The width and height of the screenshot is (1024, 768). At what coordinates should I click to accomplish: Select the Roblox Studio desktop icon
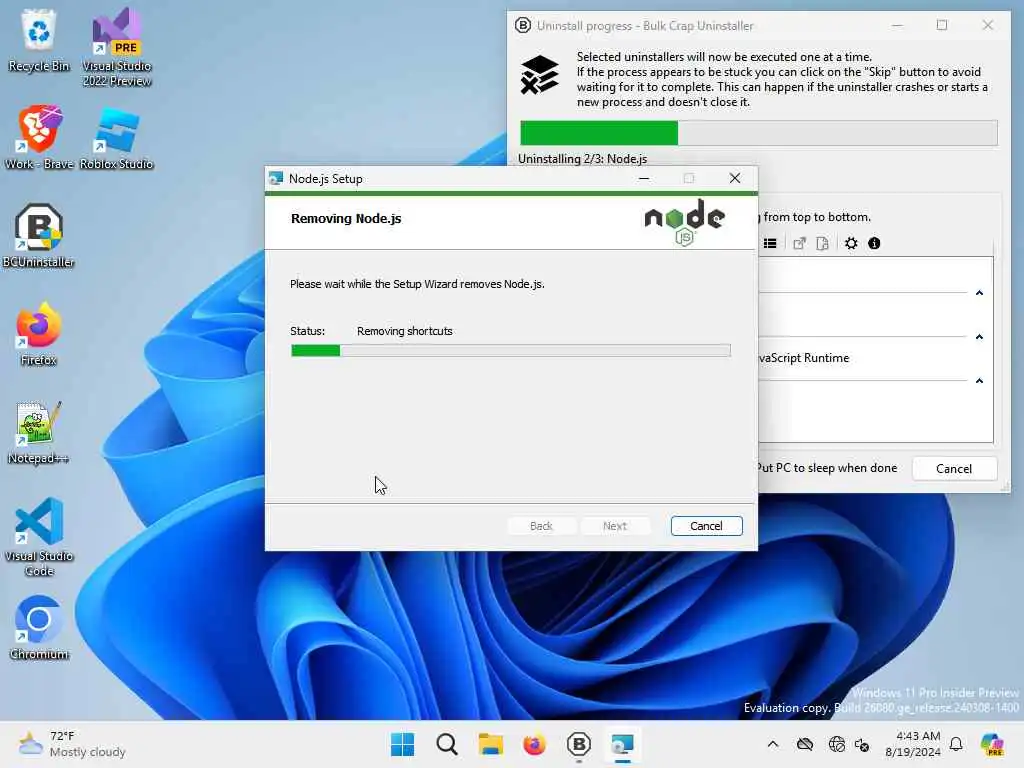tap(116, 138)
